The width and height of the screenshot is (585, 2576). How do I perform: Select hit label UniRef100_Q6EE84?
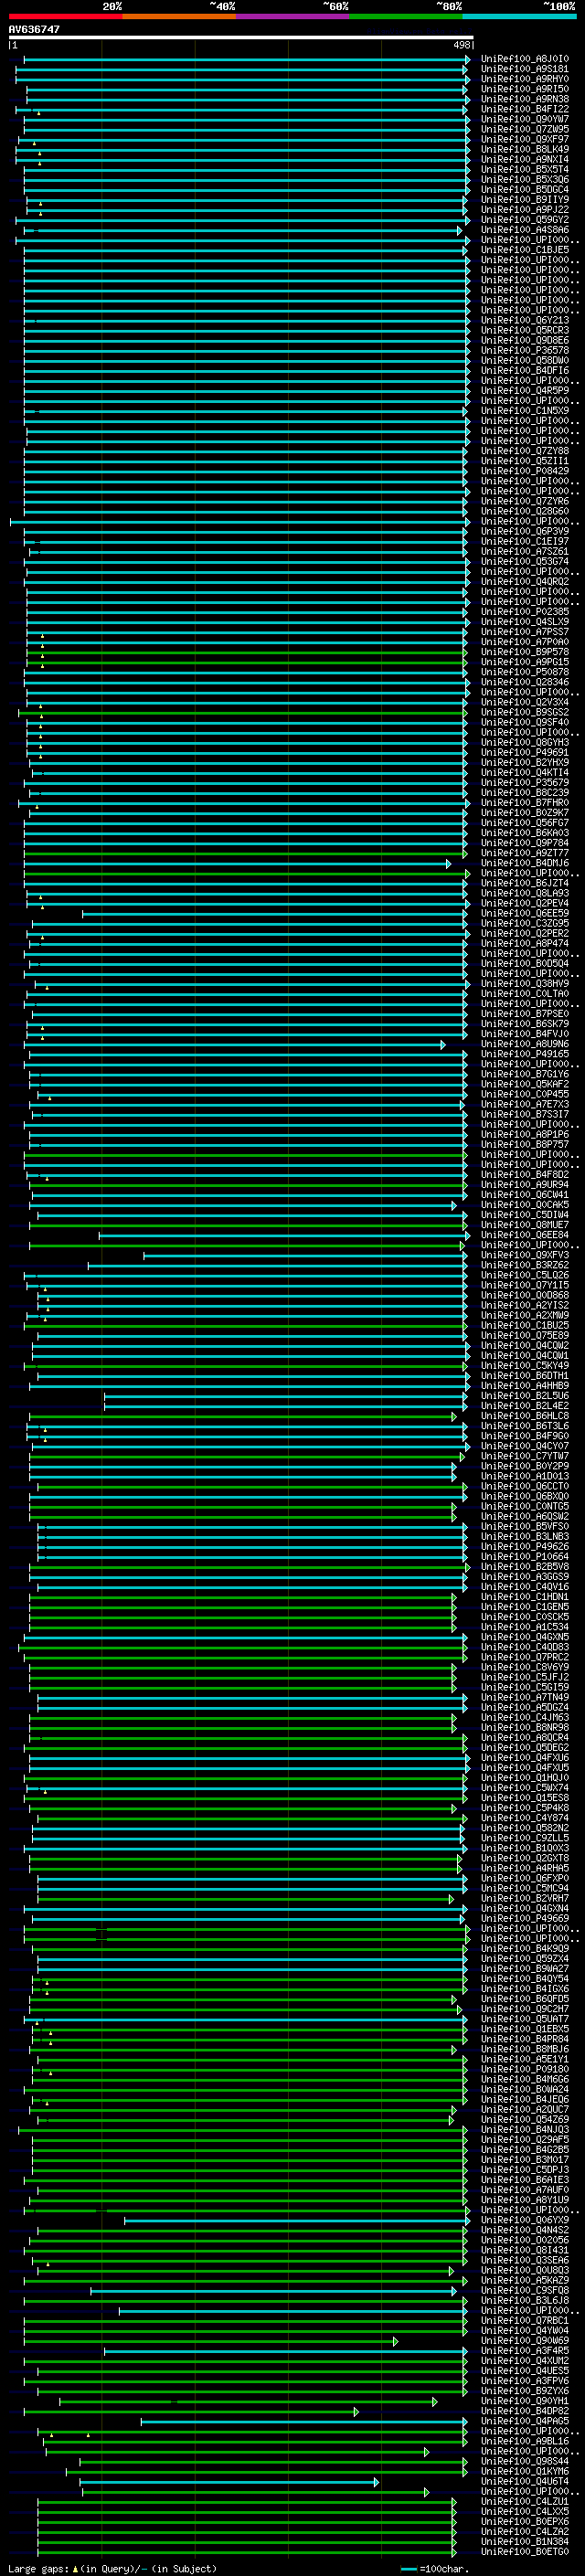pyautogui.click(x=525, y=1235)
